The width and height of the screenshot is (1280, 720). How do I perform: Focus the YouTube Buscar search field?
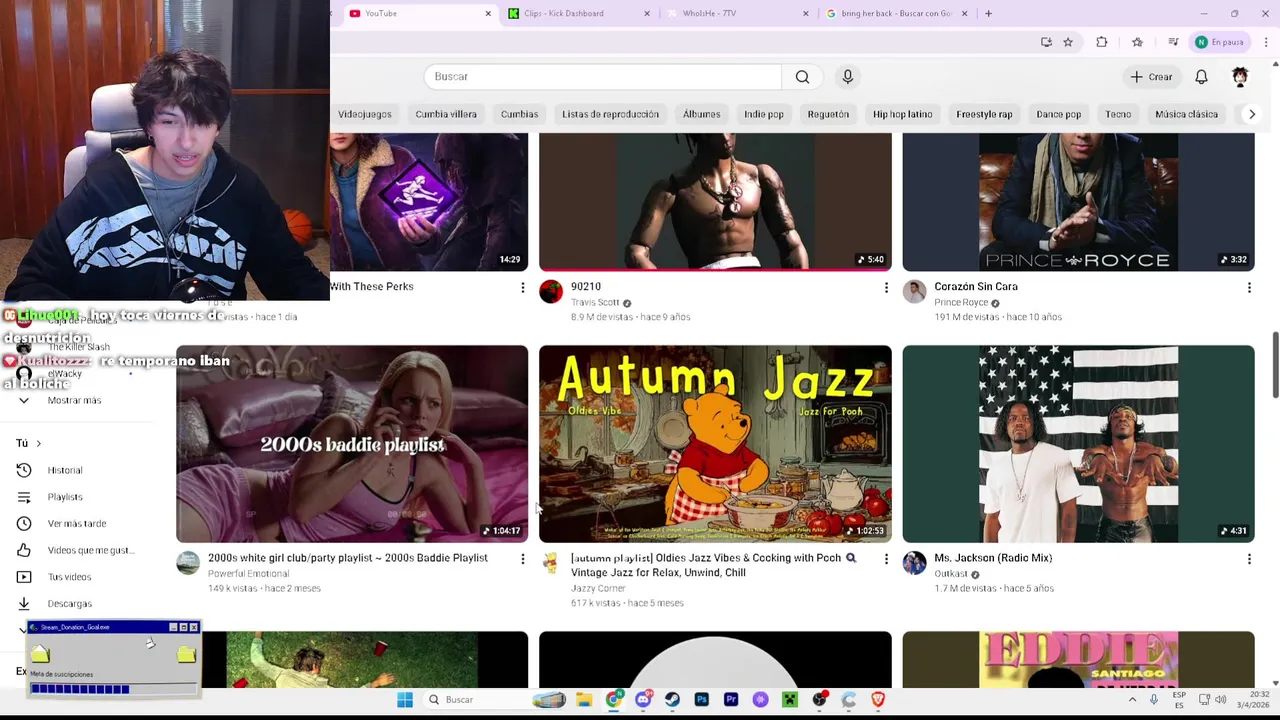point(603,77)
